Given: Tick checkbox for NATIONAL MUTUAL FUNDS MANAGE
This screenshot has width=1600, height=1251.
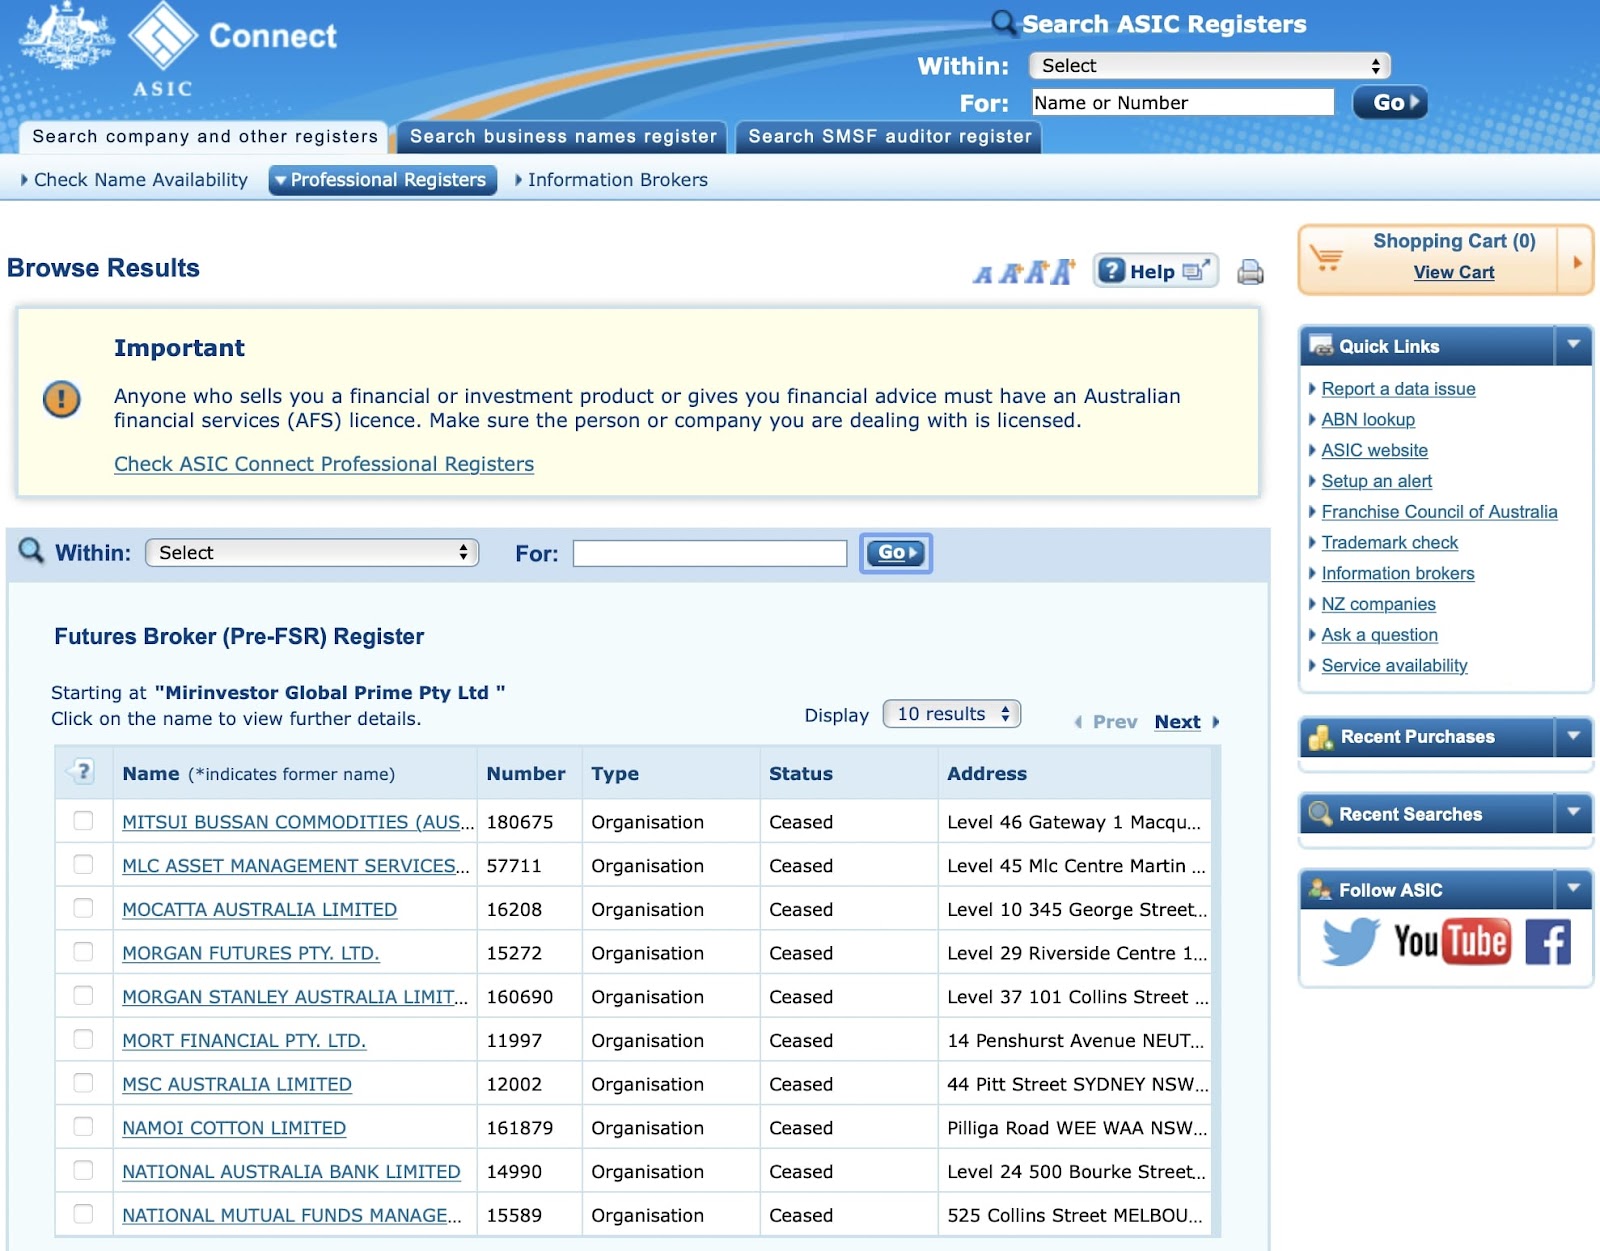Looking at the screenshot, I should (x=83, y=1214).
